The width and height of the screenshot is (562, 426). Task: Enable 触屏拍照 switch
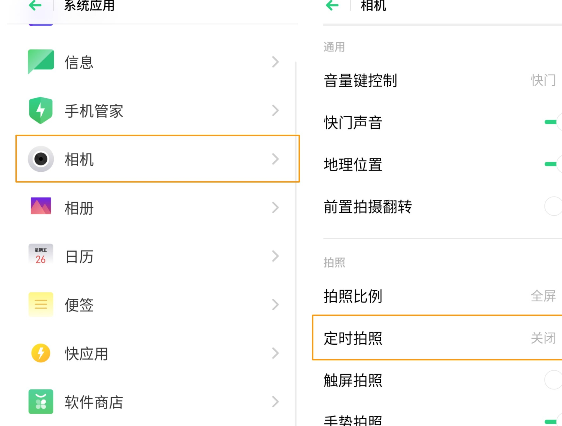pyautogui.click(x=553, y=380)
